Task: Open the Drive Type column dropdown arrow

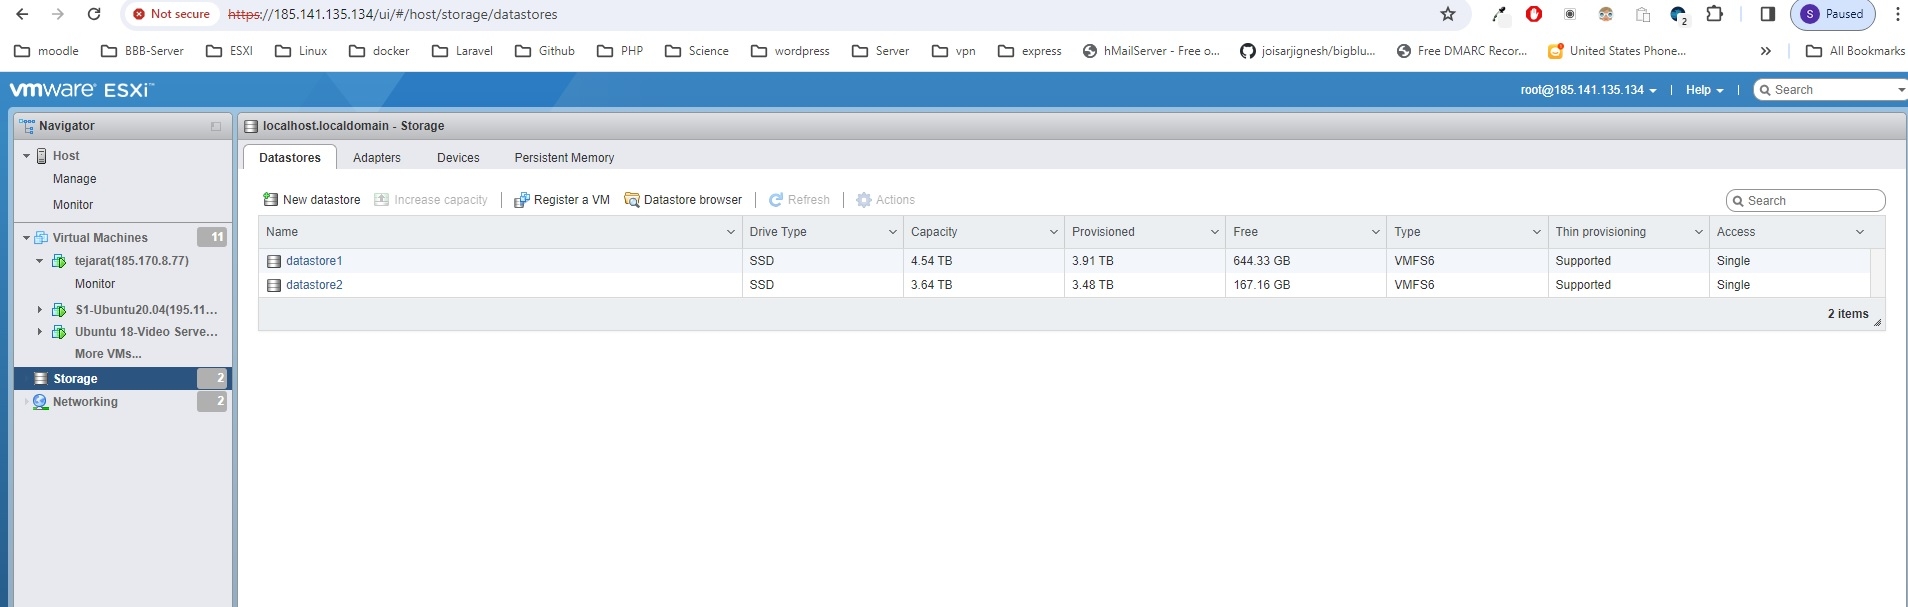Action: coord(893,232)
